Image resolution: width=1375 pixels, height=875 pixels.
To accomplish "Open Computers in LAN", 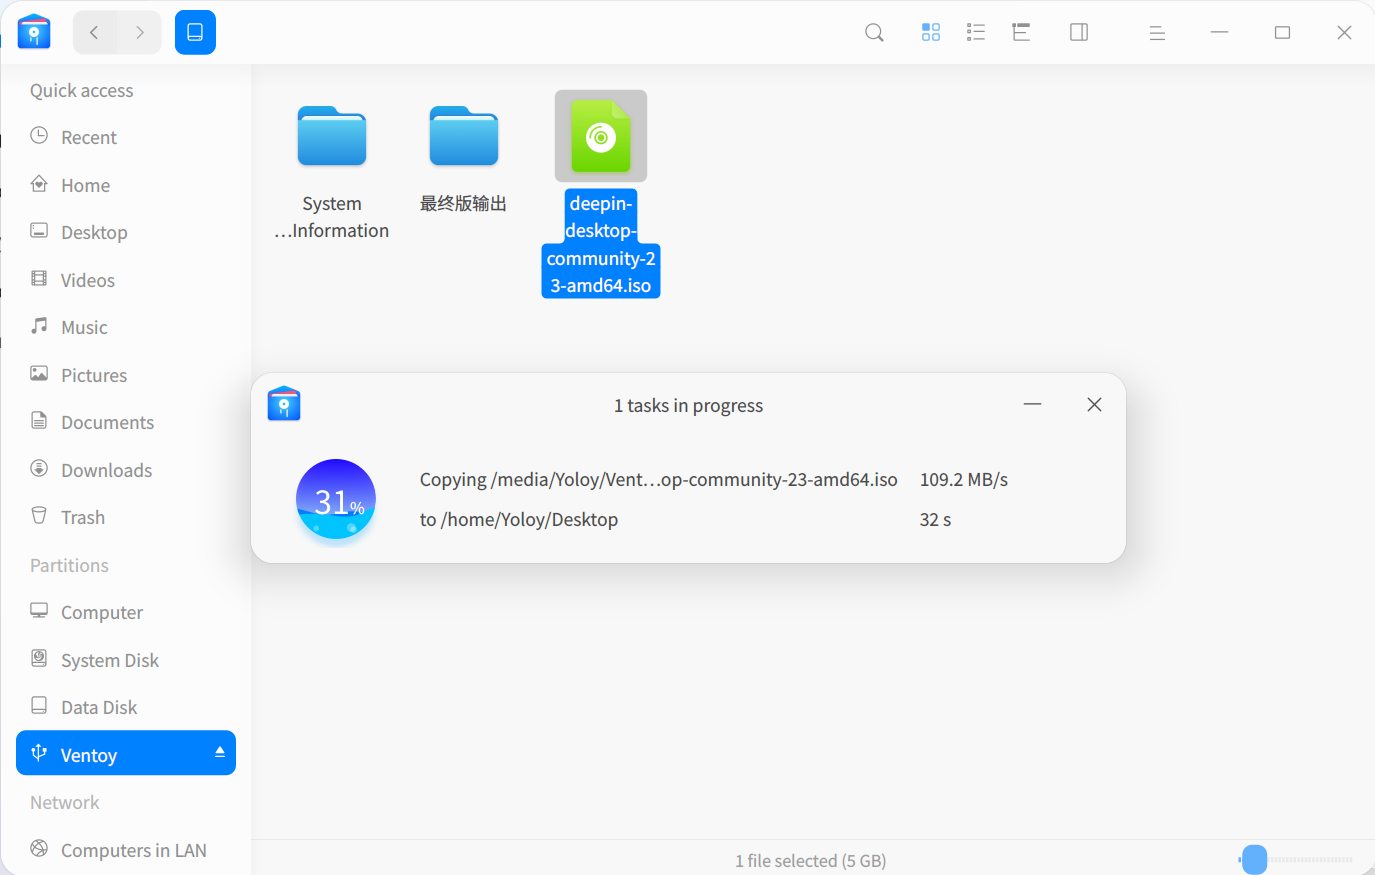I will click(x=126, y=850).
